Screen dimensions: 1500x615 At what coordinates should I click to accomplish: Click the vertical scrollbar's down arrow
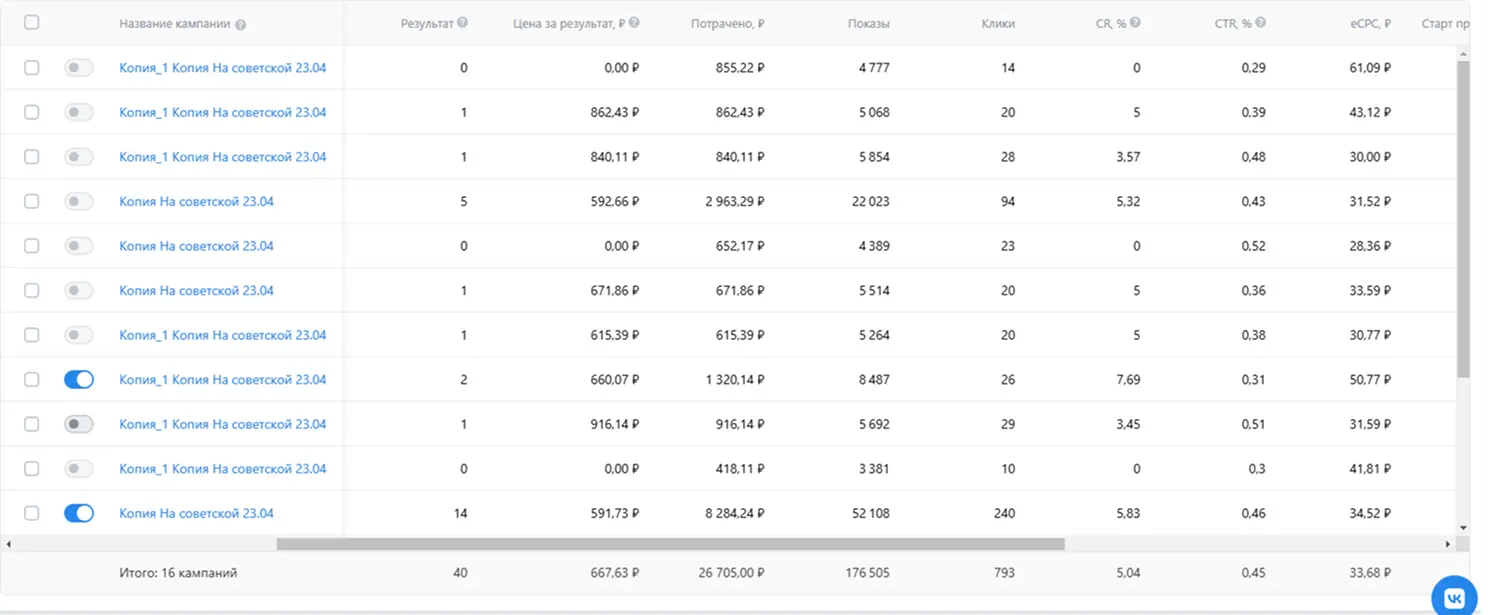1463,527
